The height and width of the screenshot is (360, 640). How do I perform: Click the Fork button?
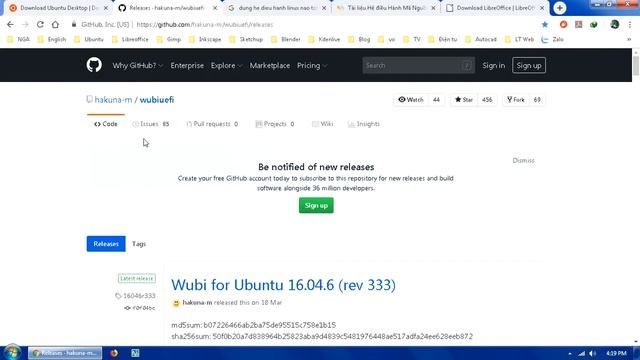(516, 100)
